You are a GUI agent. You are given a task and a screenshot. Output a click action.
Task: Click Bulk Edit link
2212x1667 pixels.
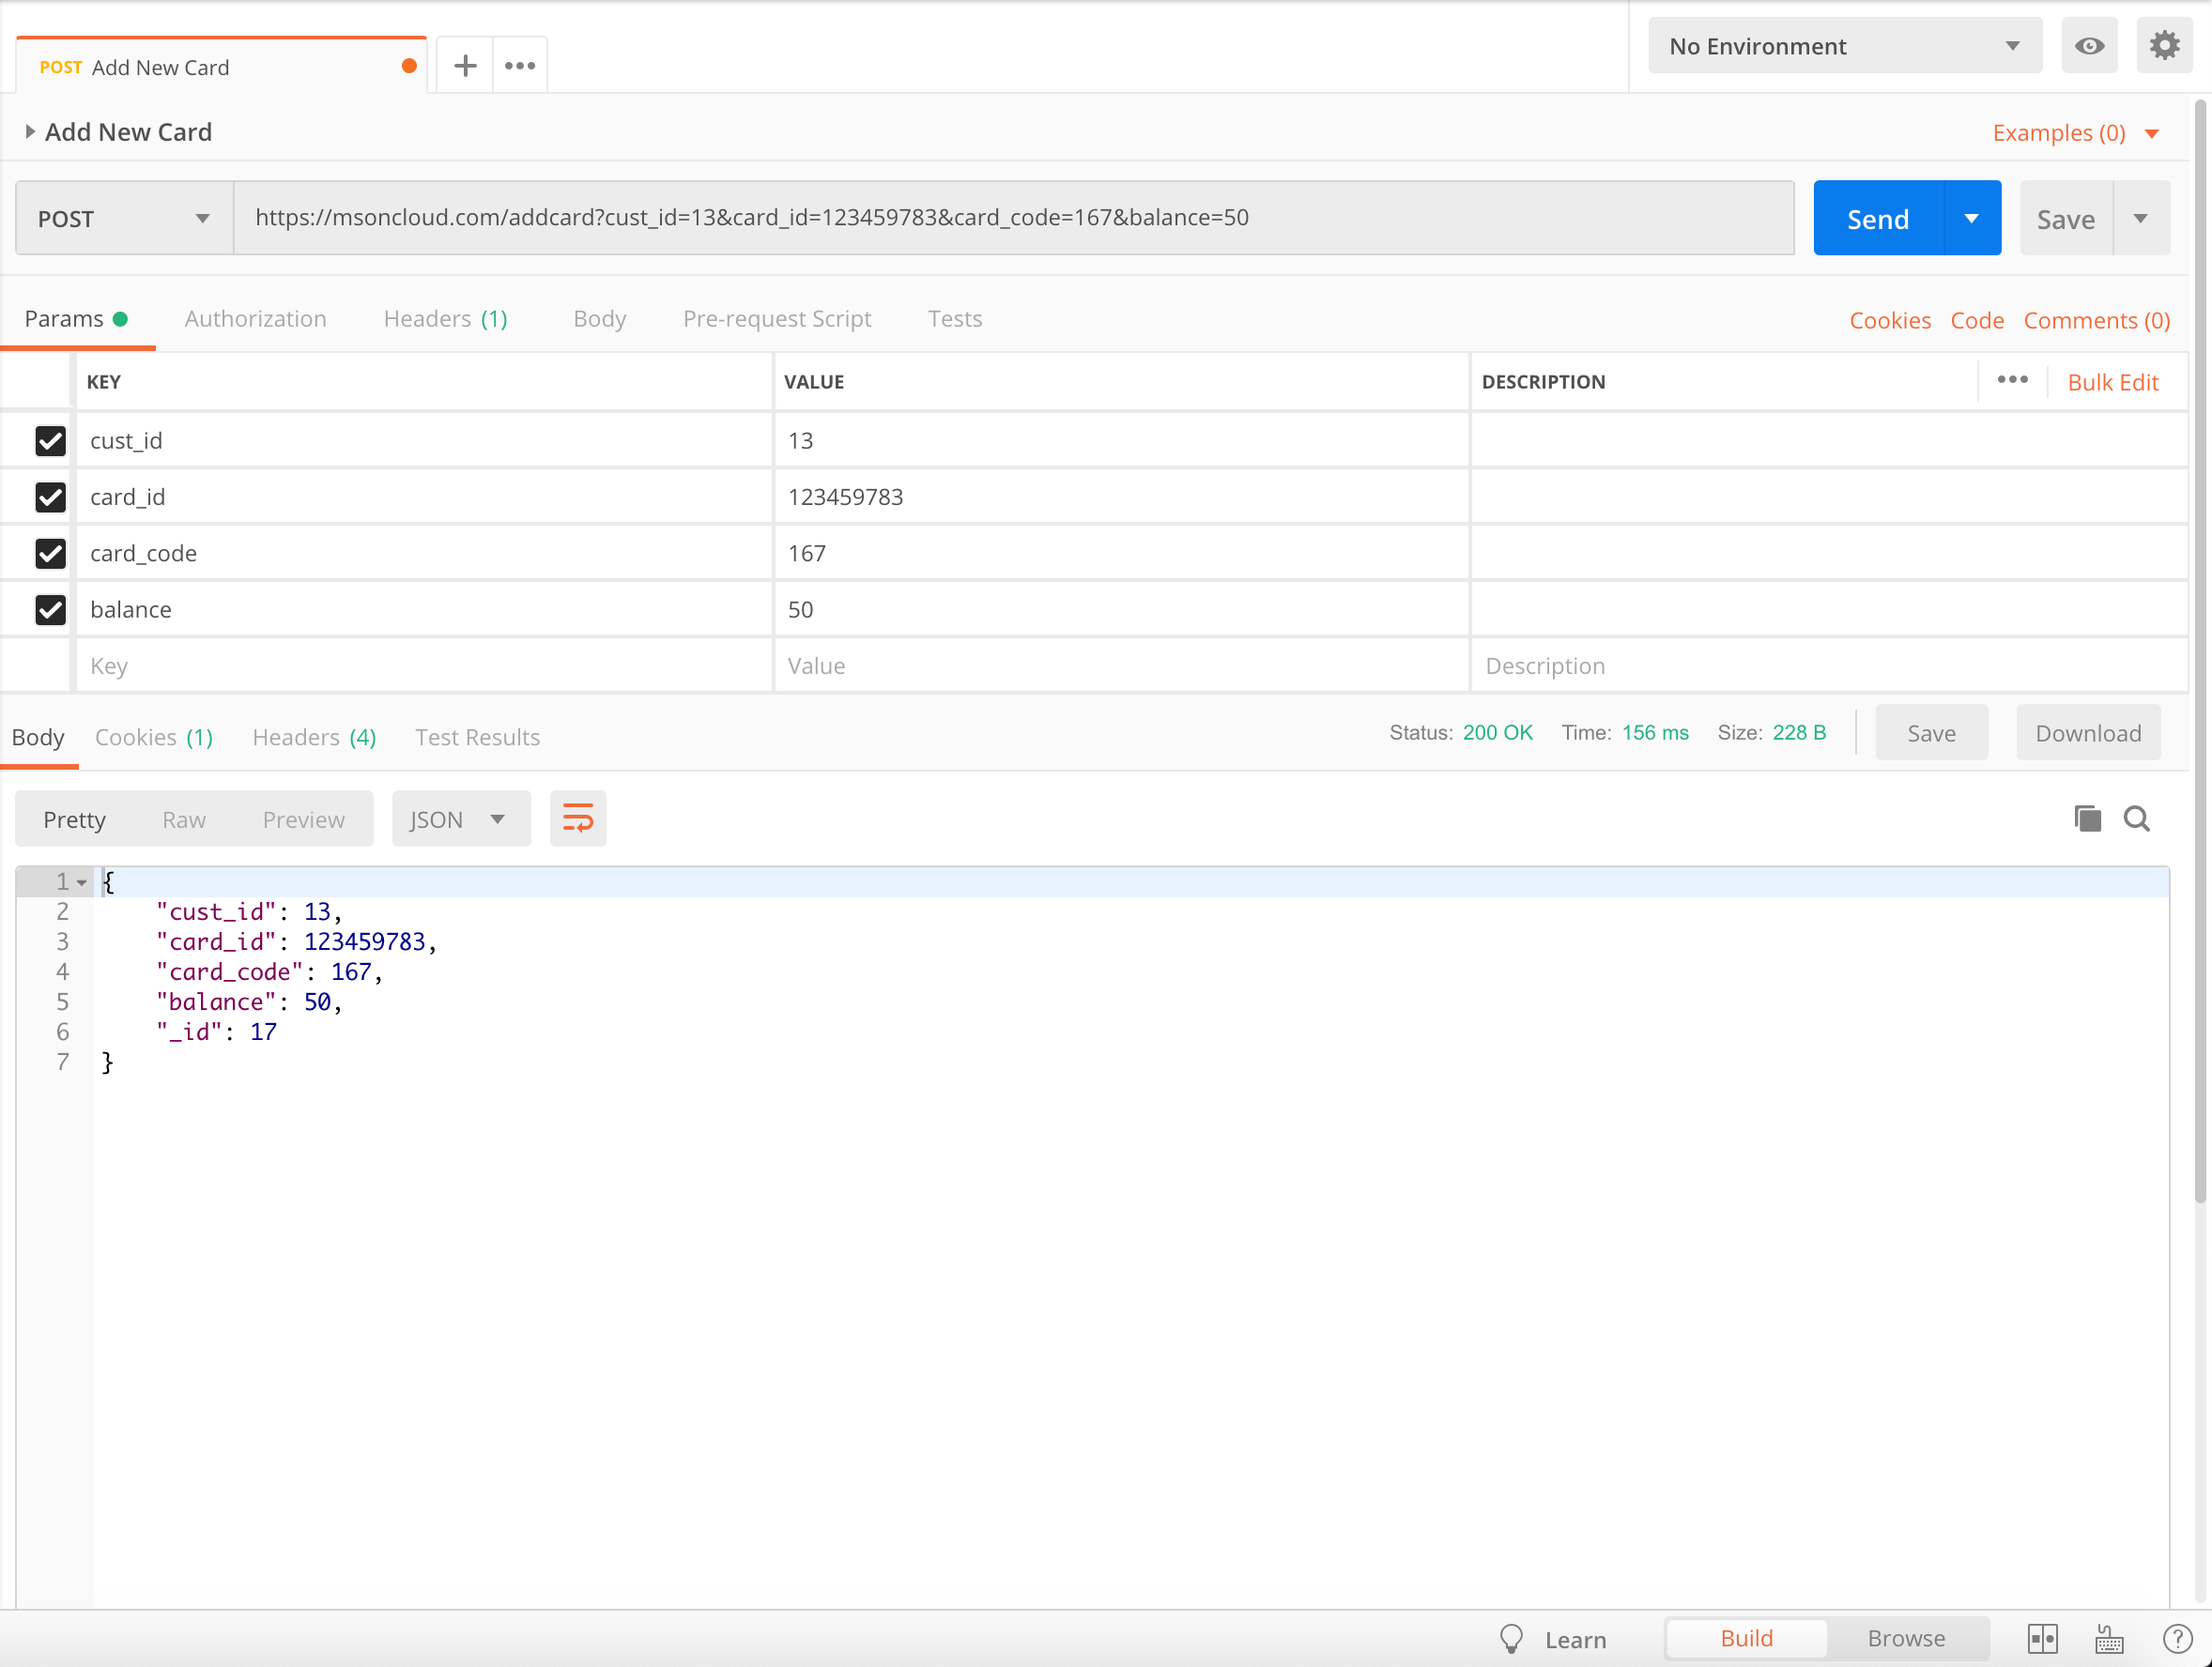[2112, 382]
